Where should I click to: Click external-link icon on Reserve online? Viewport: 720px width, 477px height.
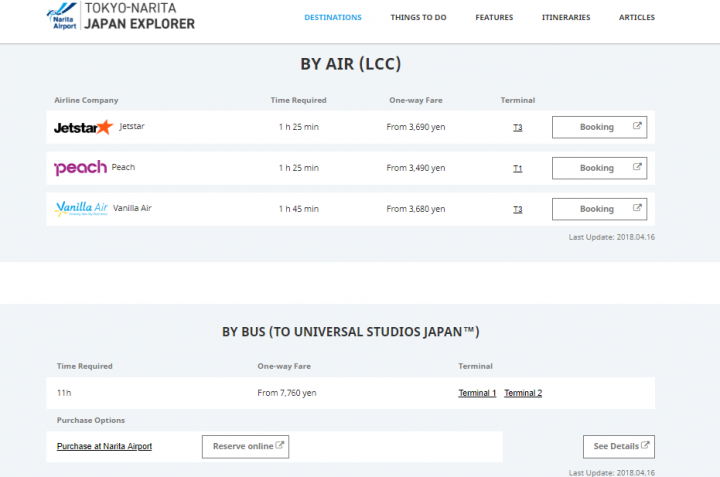pyautogui.click(x=279, y=445)
